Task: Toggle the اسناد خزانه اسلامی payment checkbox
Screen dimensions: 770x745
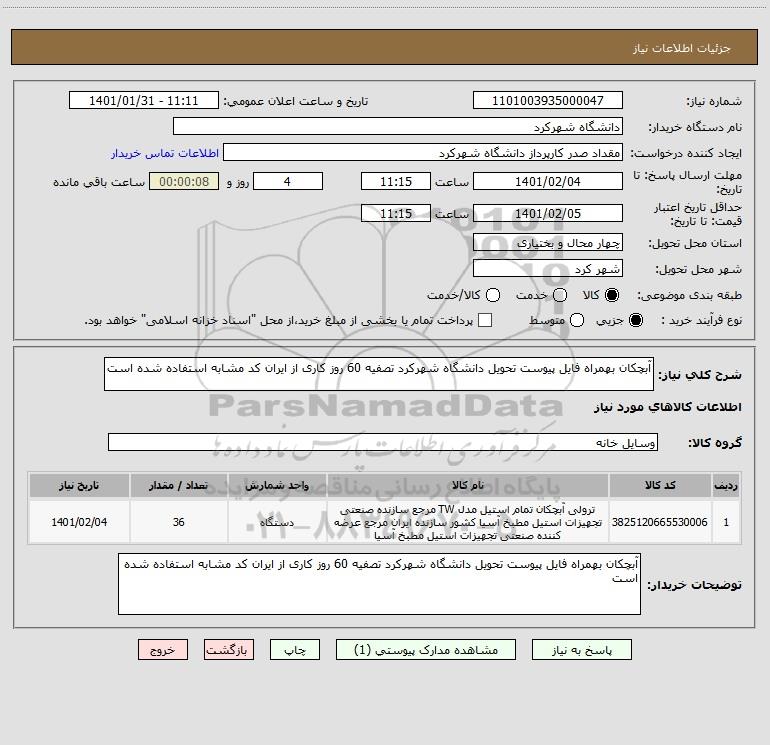Action: point(485,320)
